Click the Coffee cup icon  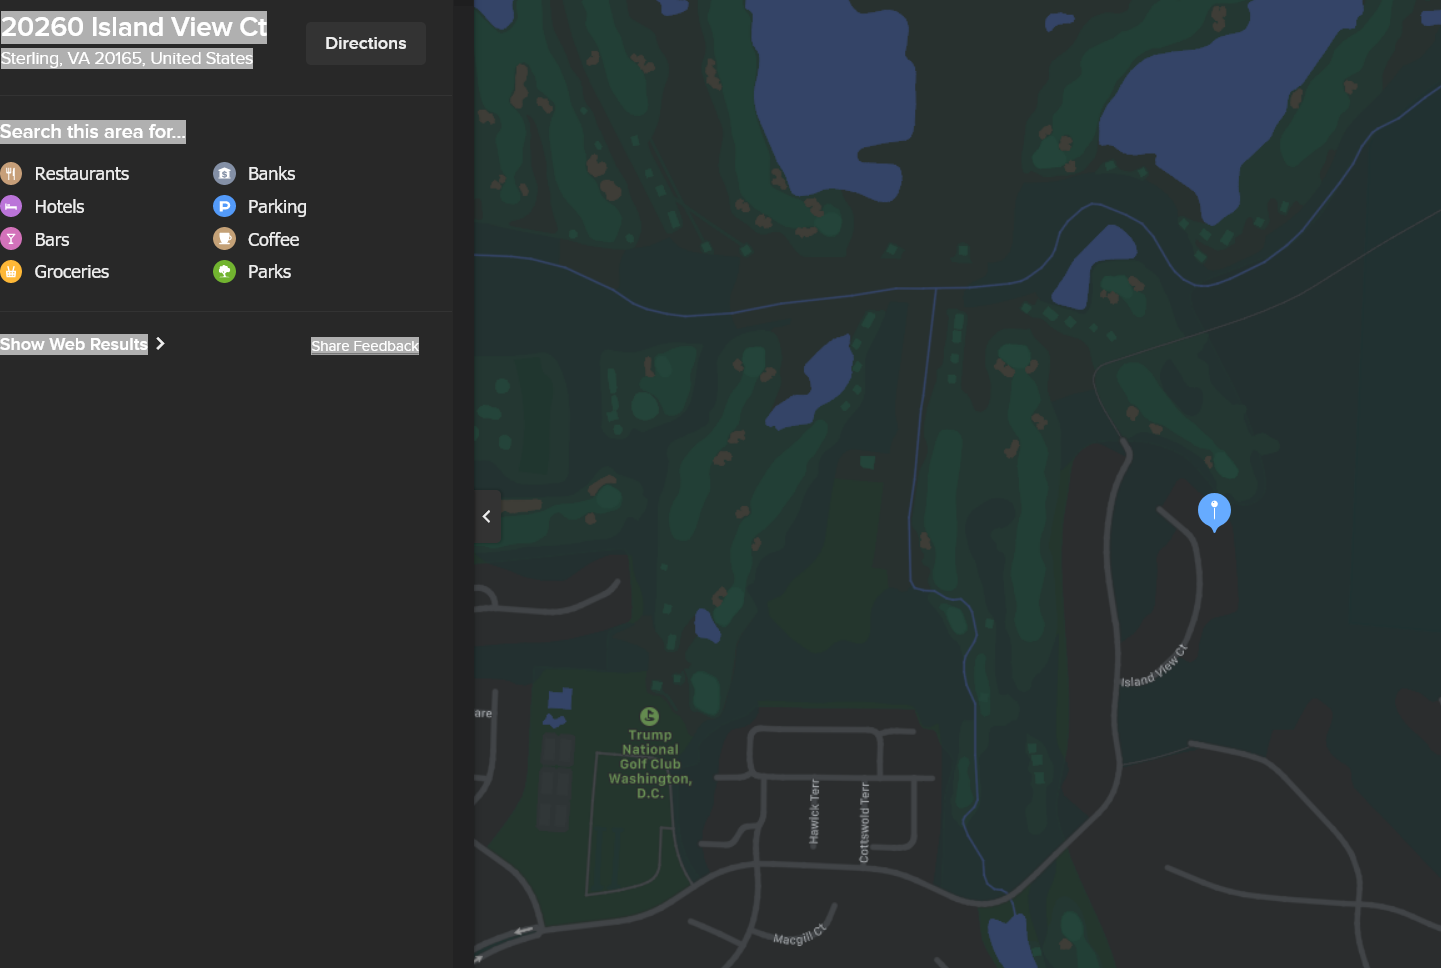[225, 239]
